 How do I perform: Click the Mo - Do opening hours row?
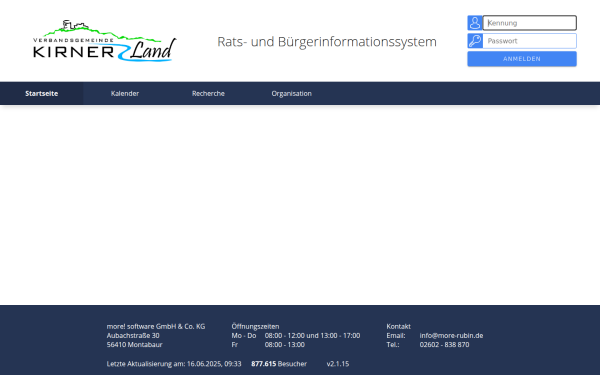coord(296,336)
